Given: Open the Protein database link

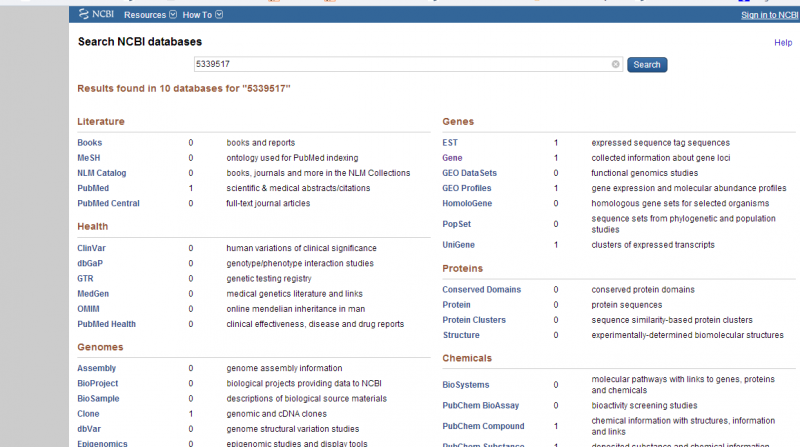Looking at the screenshot, I should pos(457,305).
